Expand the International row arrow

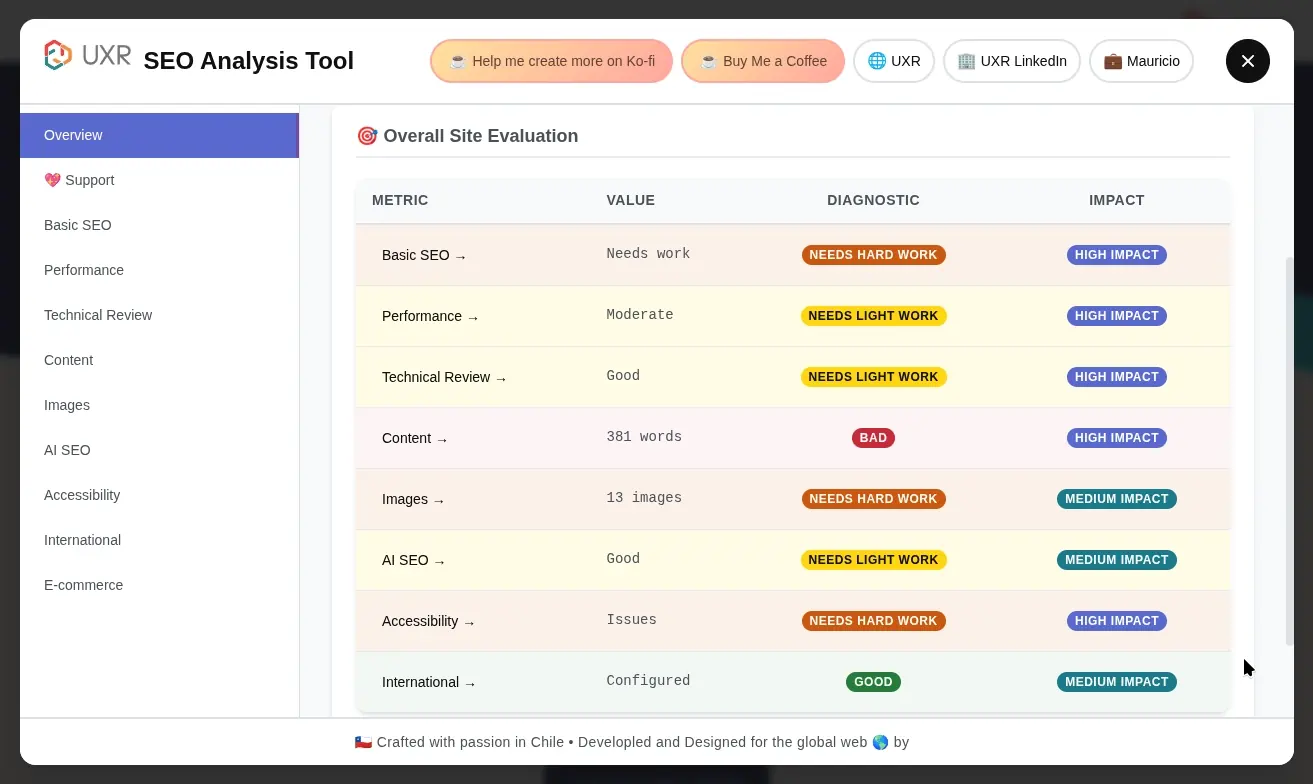coord(470,682)
